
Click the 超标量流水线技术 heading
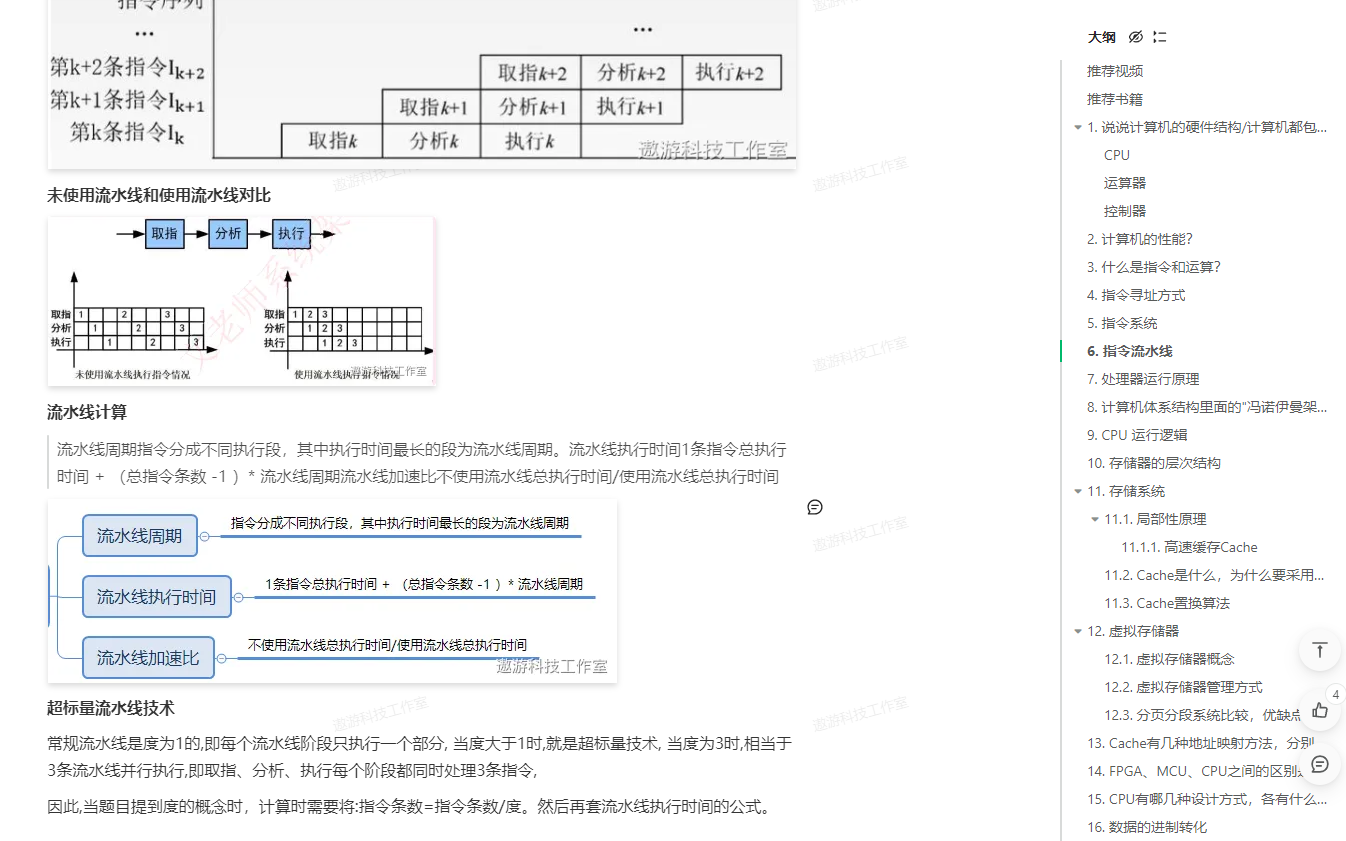tap(111, 708)
